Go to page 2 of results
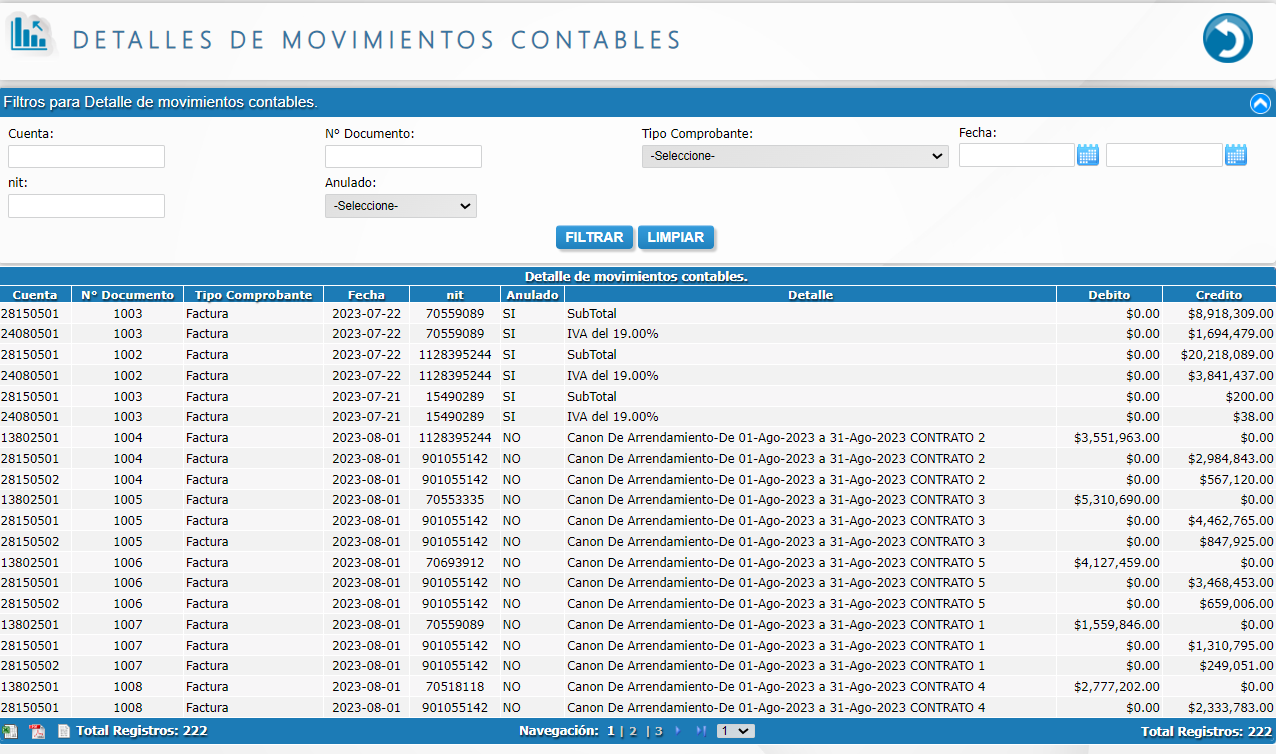 (632, 731)
